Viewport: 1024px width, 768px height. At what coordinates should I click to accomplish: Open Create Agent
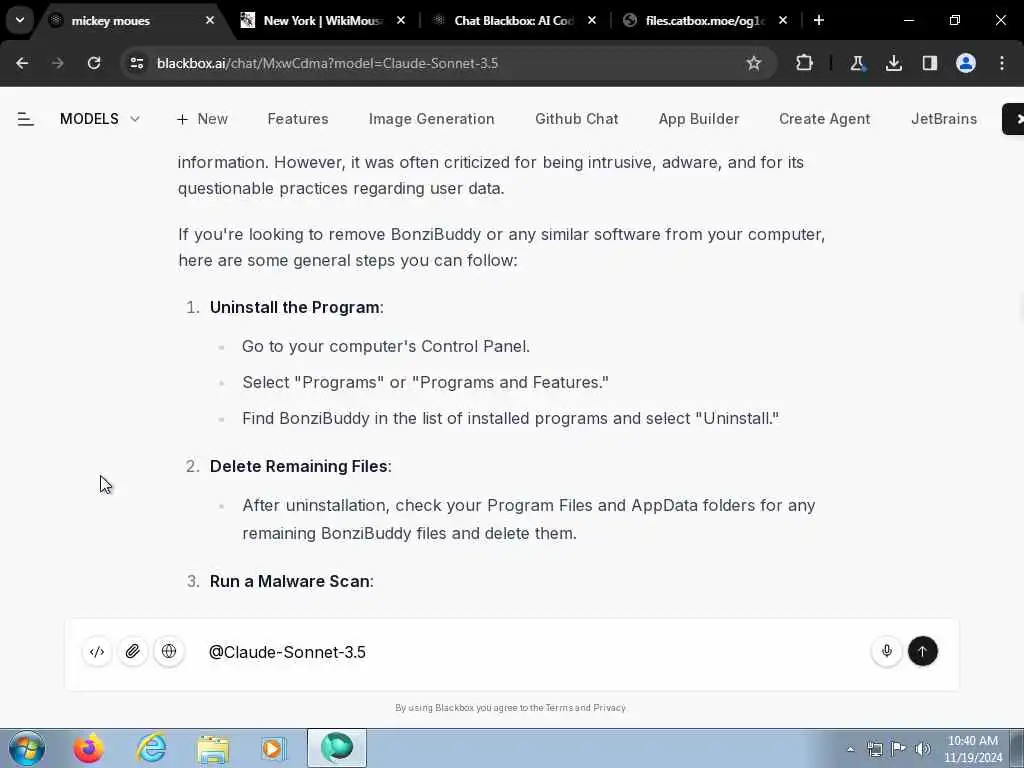(824, 119)
